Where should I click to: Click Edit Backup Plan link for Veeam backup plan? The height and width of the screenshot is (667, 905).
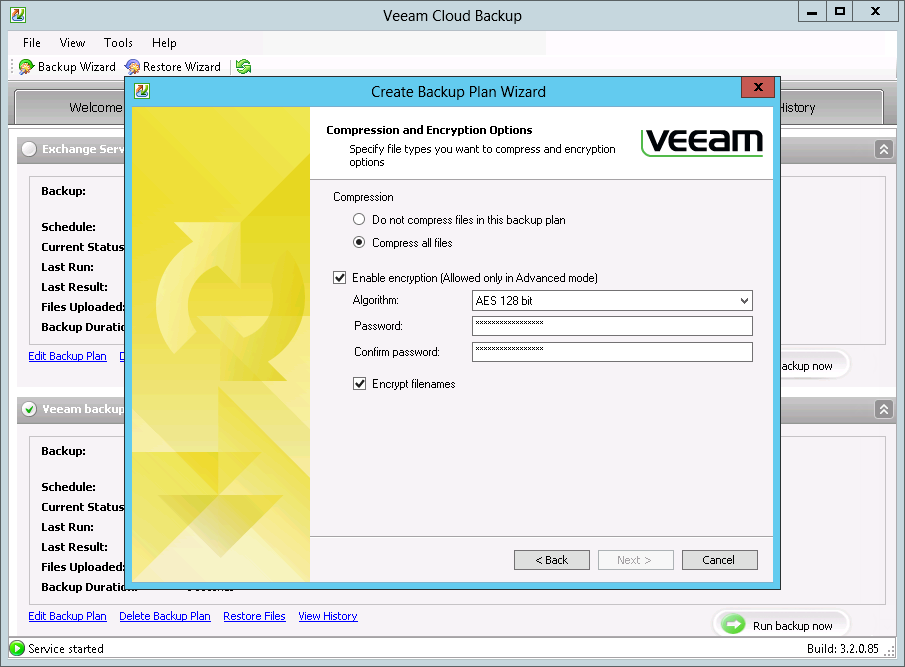pyautogui.click(x=68, y=616)
